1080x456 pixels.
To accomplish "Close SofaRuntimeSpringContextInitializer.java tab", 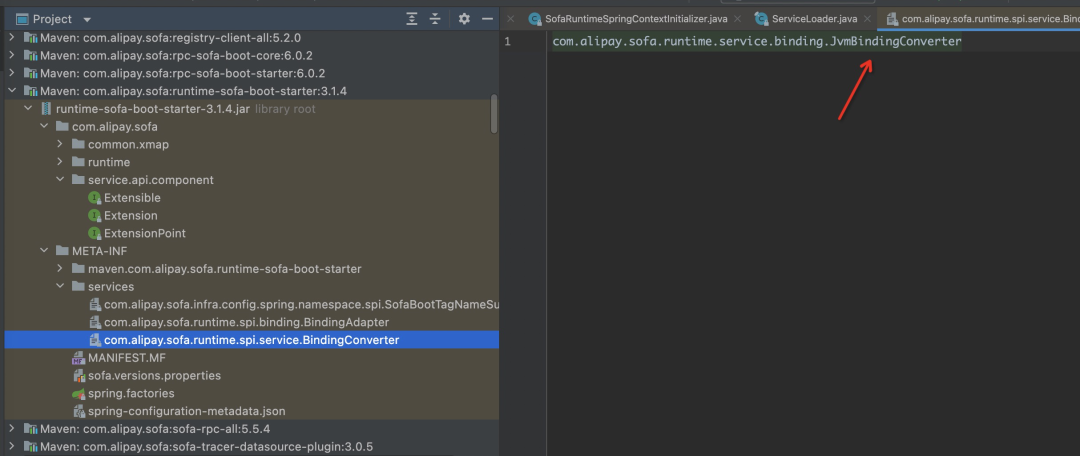I will [x=738, y=19].
